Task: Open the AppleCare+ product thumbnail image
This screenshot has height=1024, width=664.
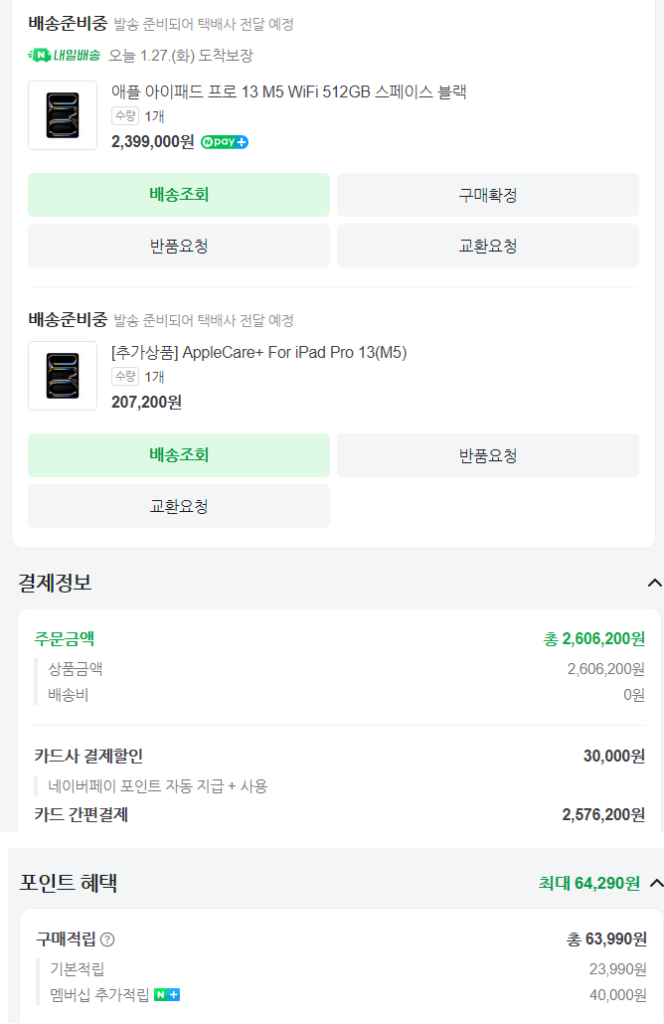Action: tap(62, 376)
